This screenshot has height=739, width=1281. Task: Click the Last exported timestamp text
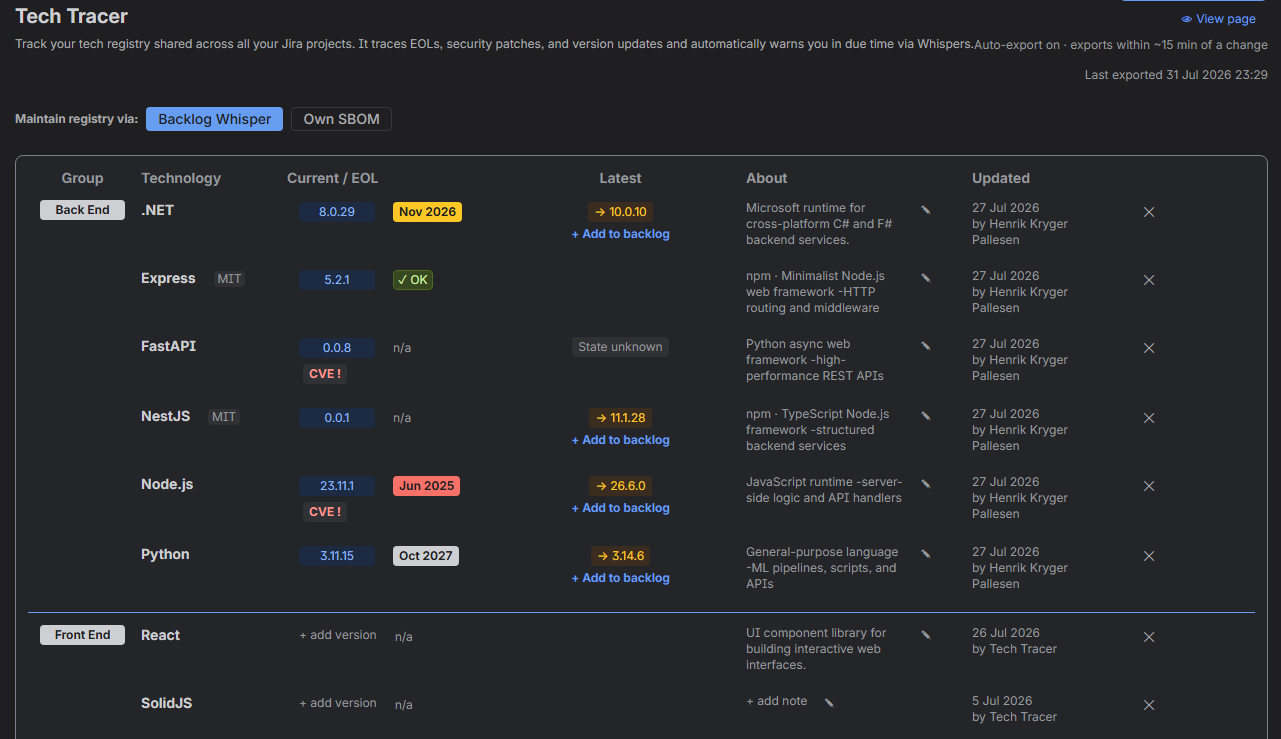click(x=1176, y=75)
